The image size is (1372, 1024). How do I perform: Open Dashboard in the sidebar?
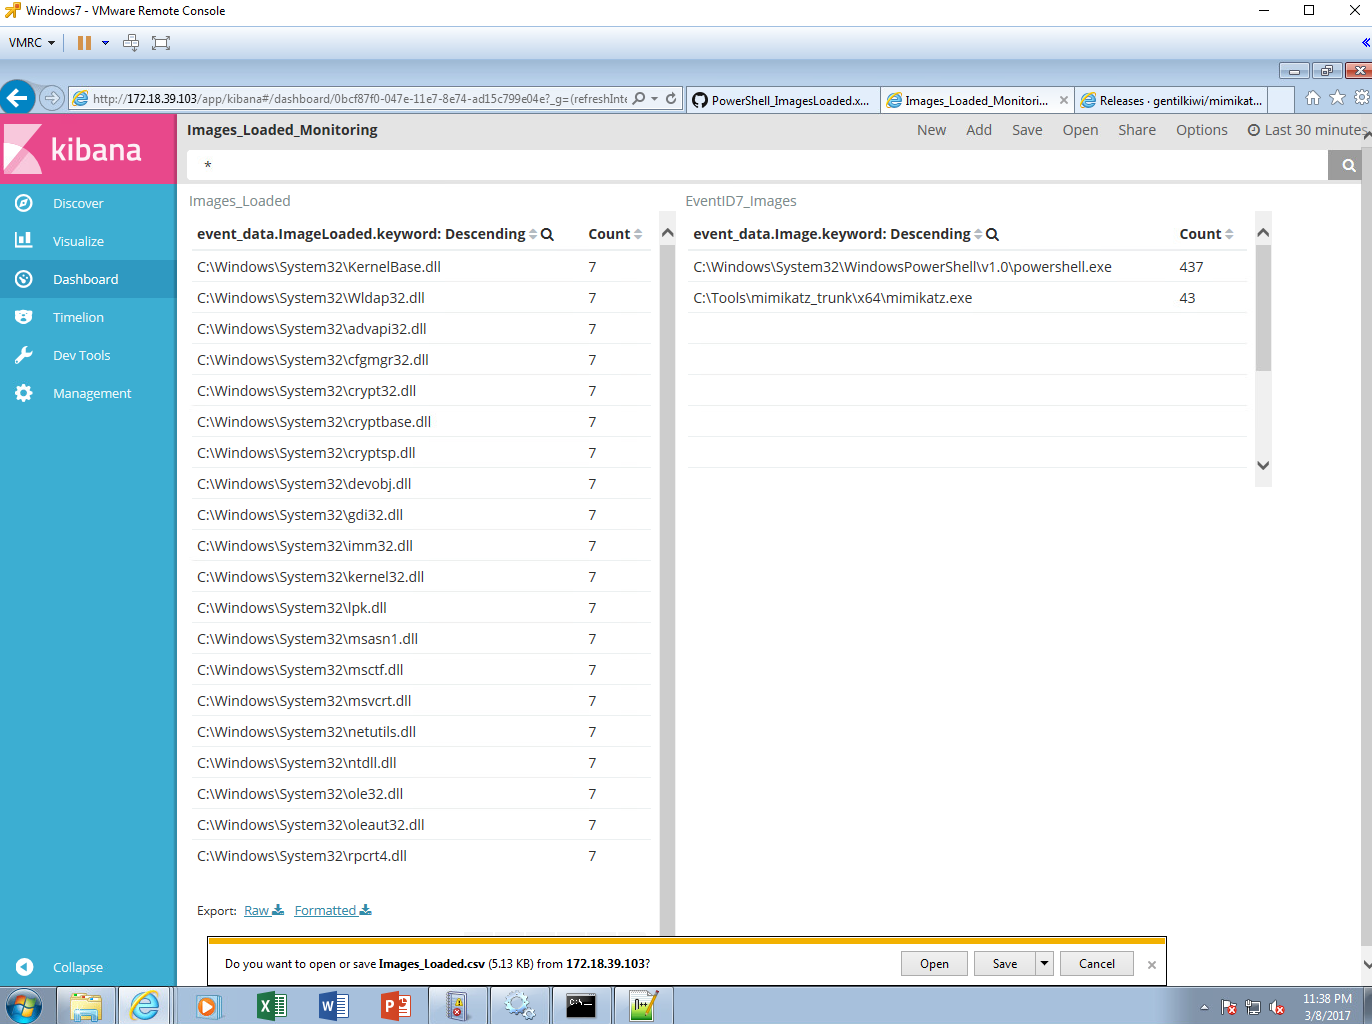coord(88,279)
